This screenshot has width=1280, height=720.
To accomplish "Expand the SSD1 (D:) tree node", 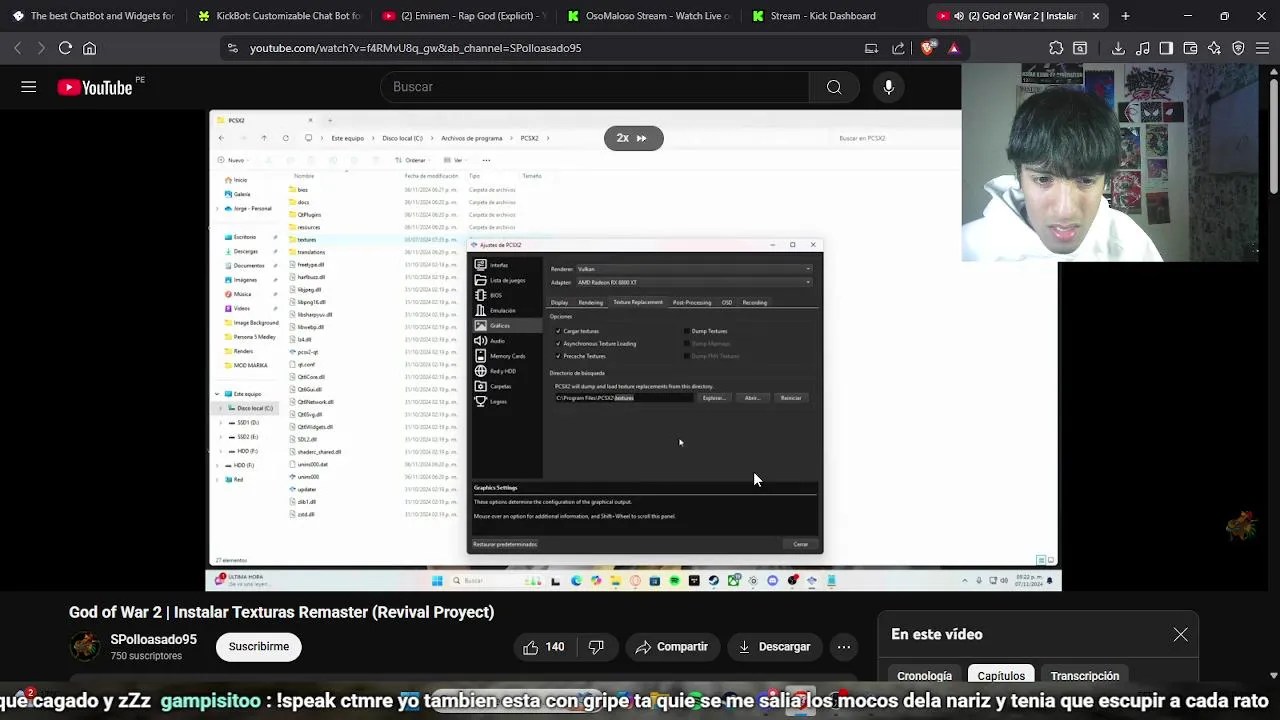I will tap(221, 423).
